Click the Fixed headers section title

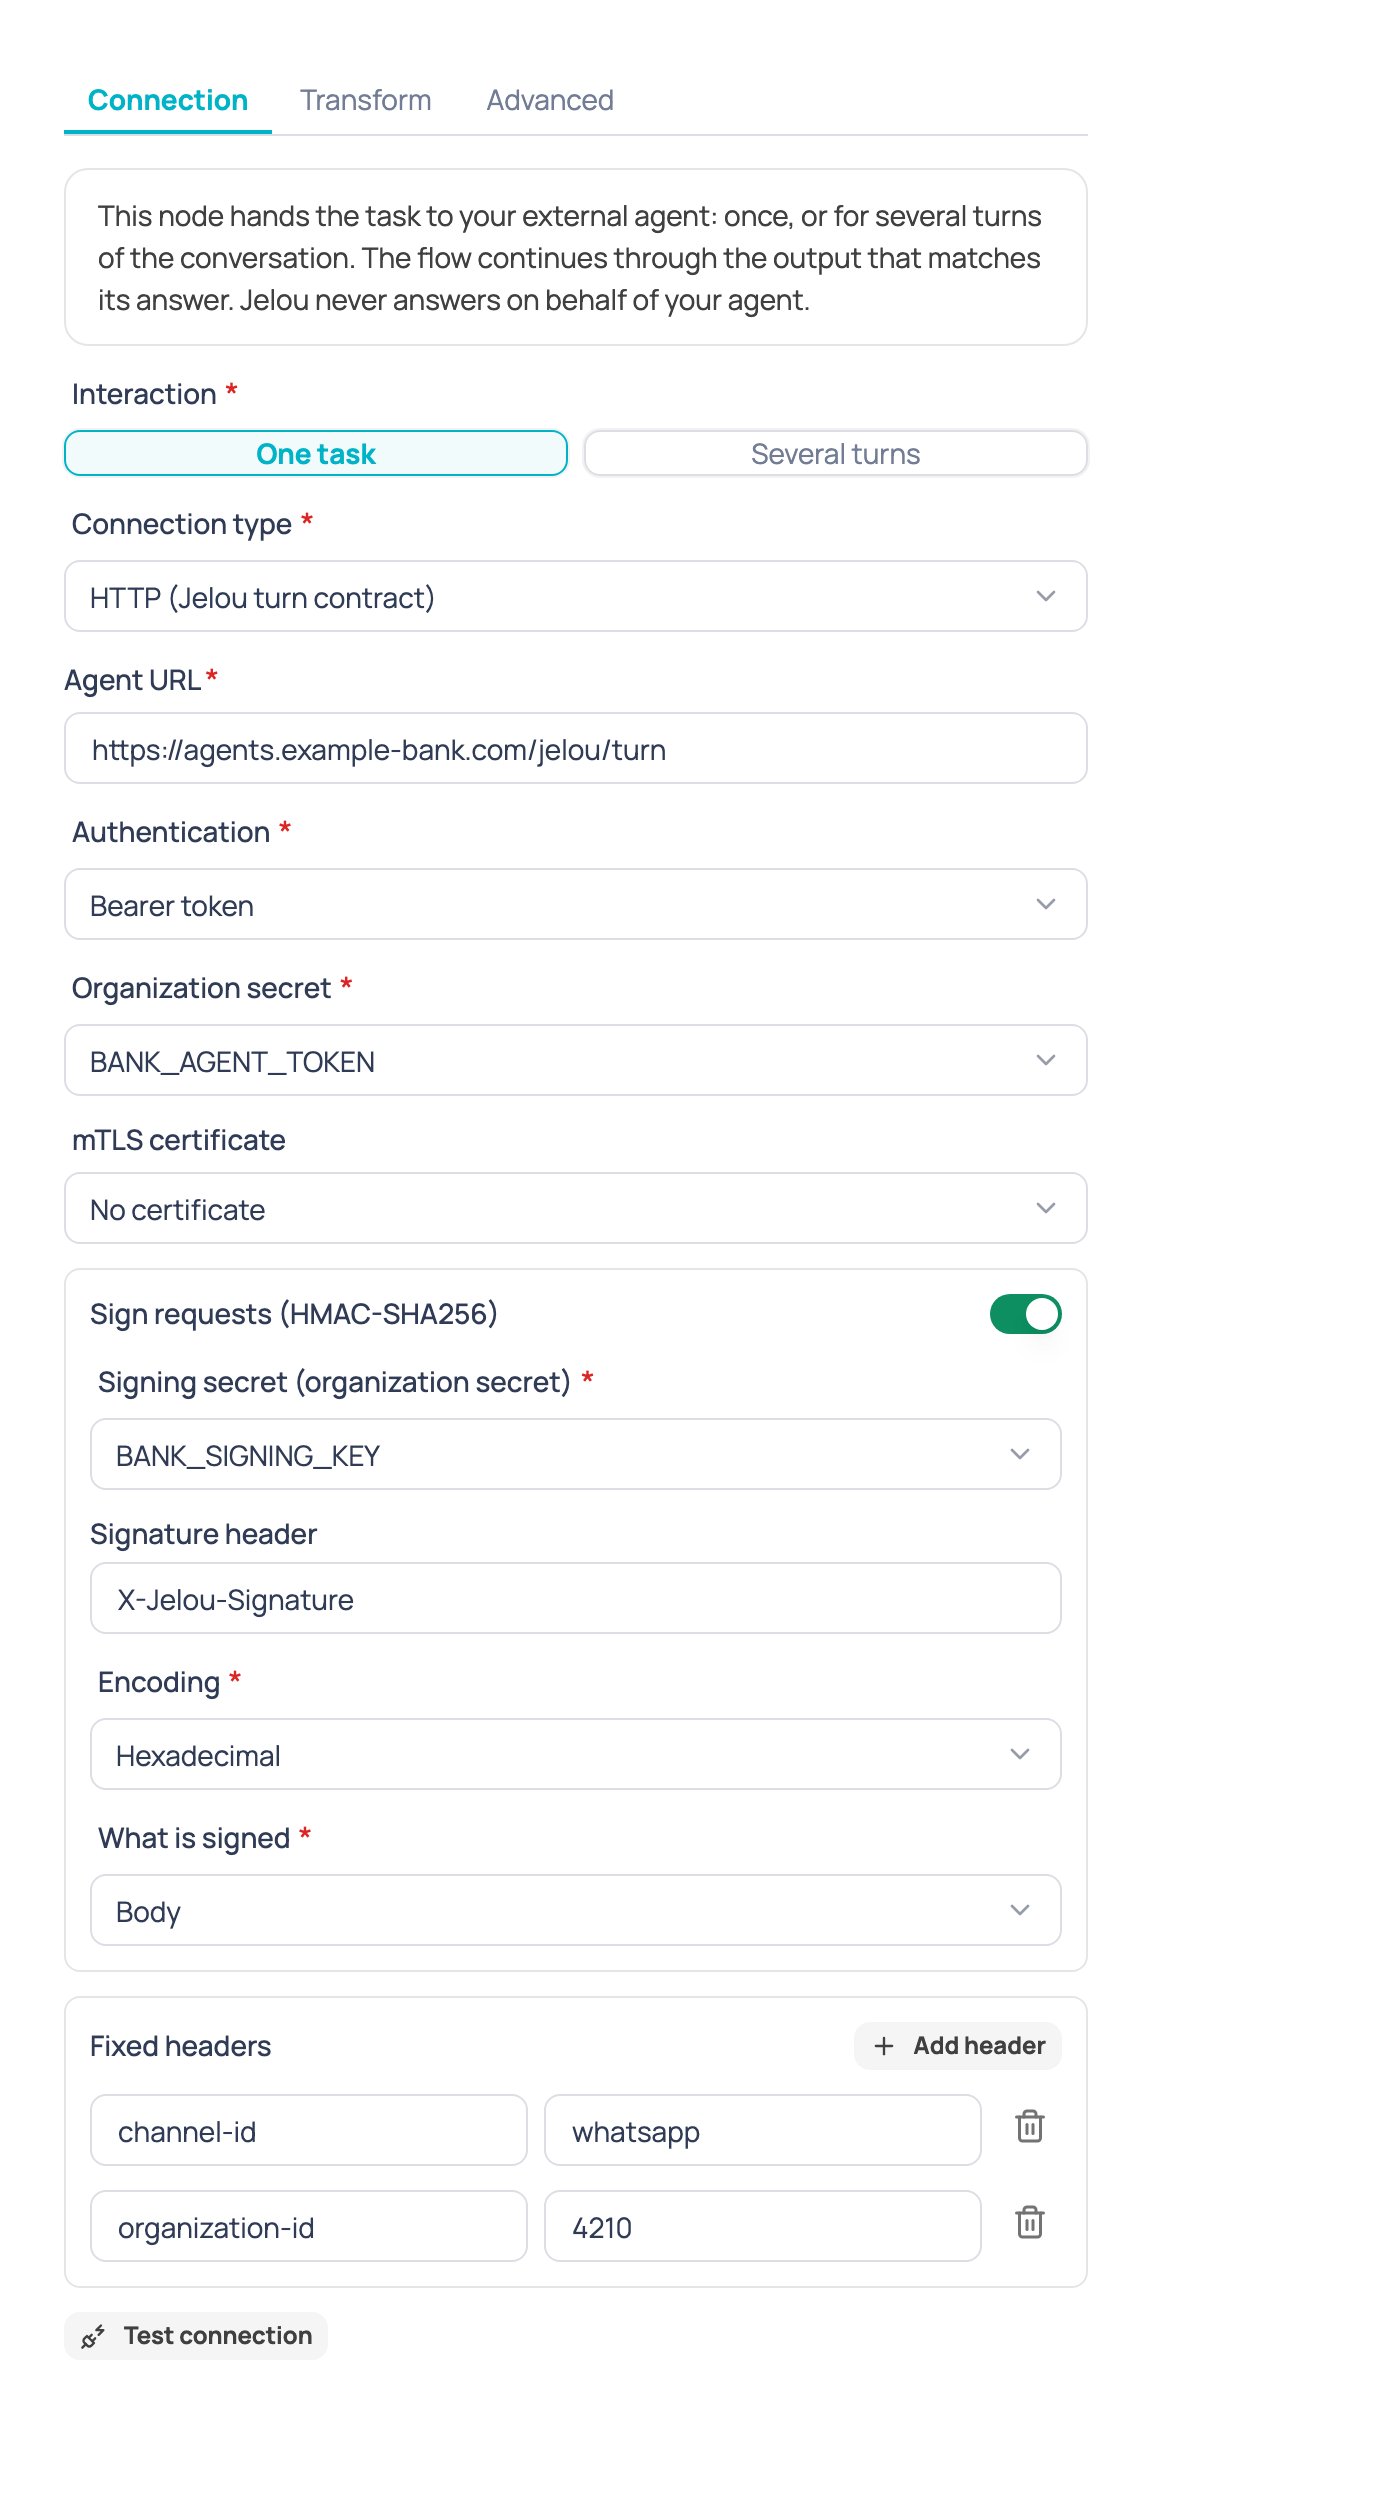[180, 2046]
